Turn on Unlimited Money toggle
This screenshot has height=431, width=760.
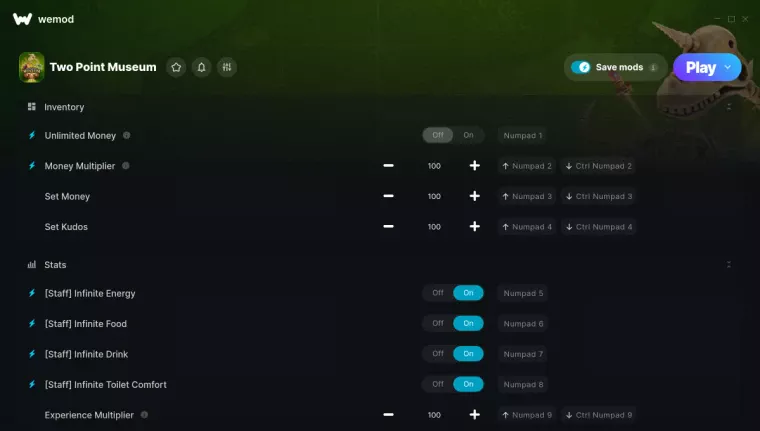point(468,135)
